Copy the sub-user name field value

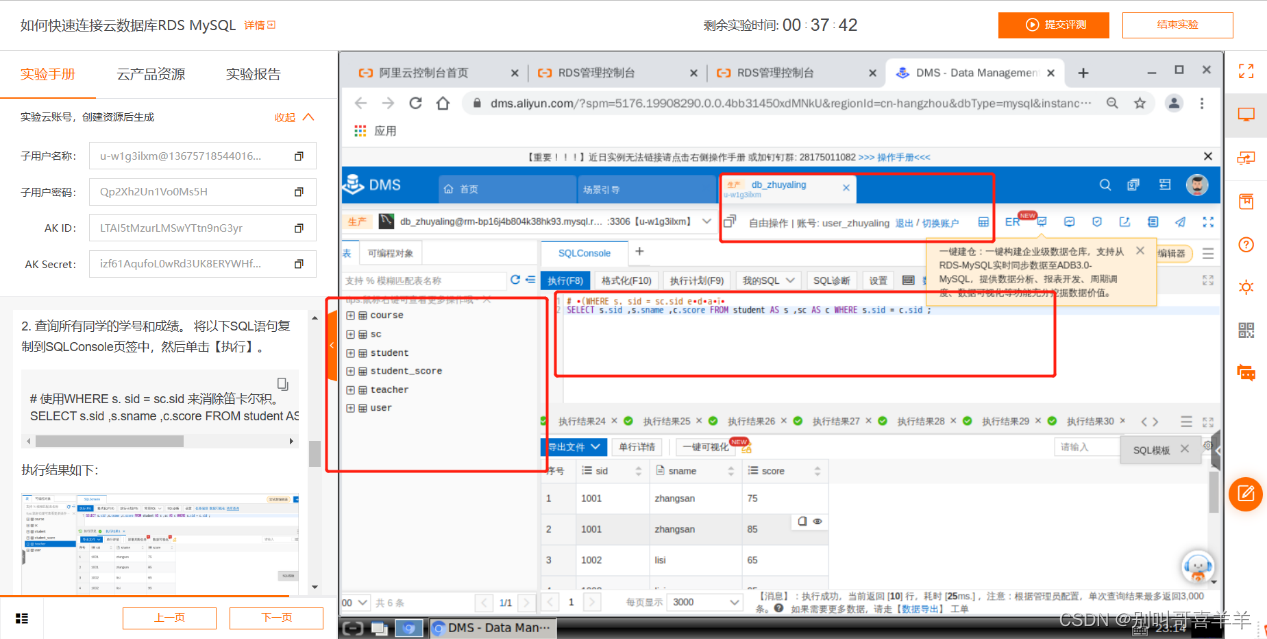pos(298,156)
